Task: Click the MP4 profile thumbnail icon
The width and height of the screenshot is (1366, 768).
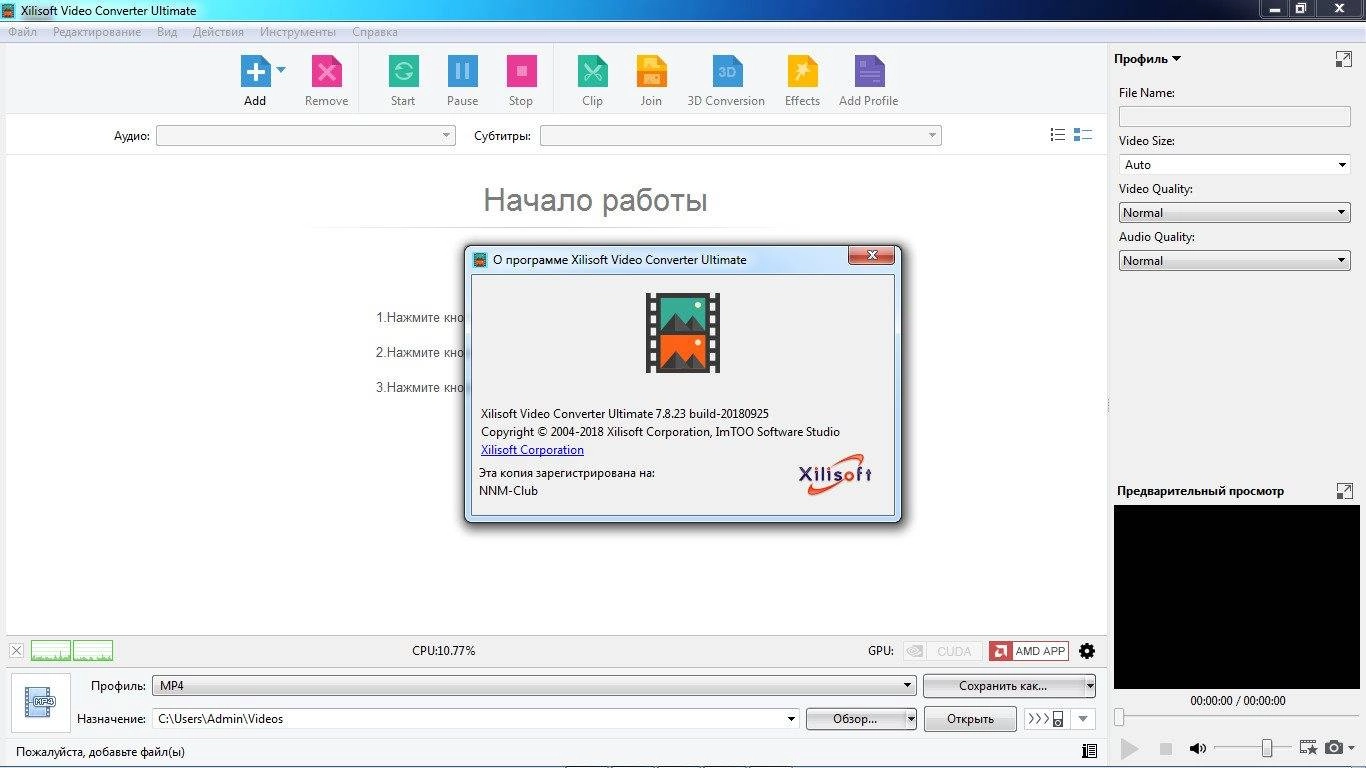Action: pyautogui.click(x=41, y=703)
